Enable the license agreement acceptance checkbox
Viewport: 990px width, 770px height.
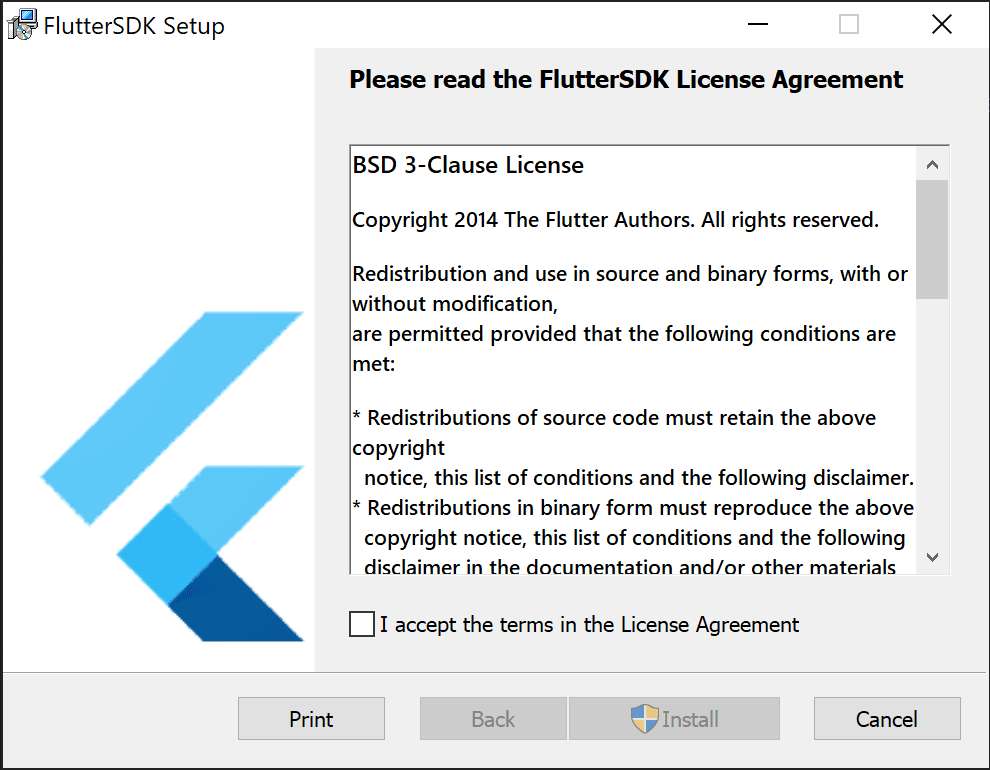(361, 623)
